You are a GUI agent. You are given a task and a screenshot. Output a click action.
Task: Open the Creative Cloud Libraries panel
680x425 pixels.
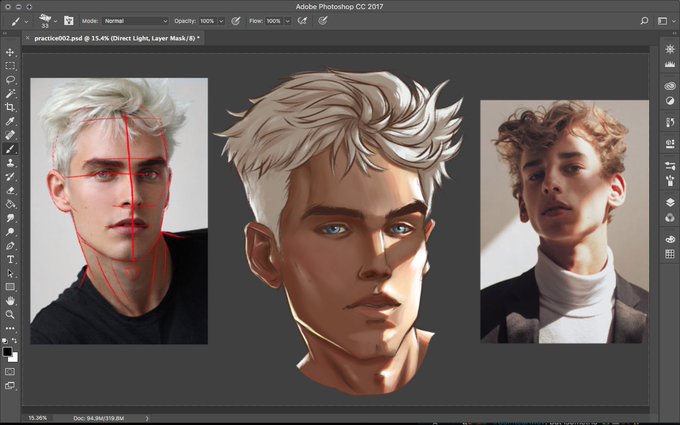670,86
